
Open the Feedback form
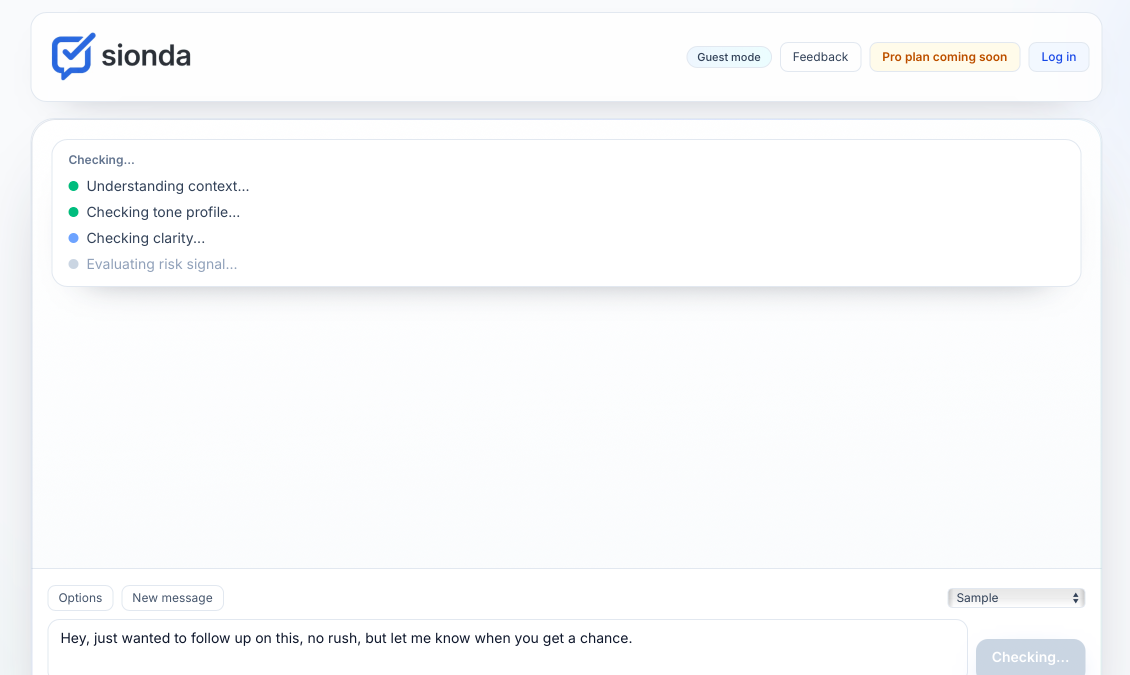[x=820, y=57]
